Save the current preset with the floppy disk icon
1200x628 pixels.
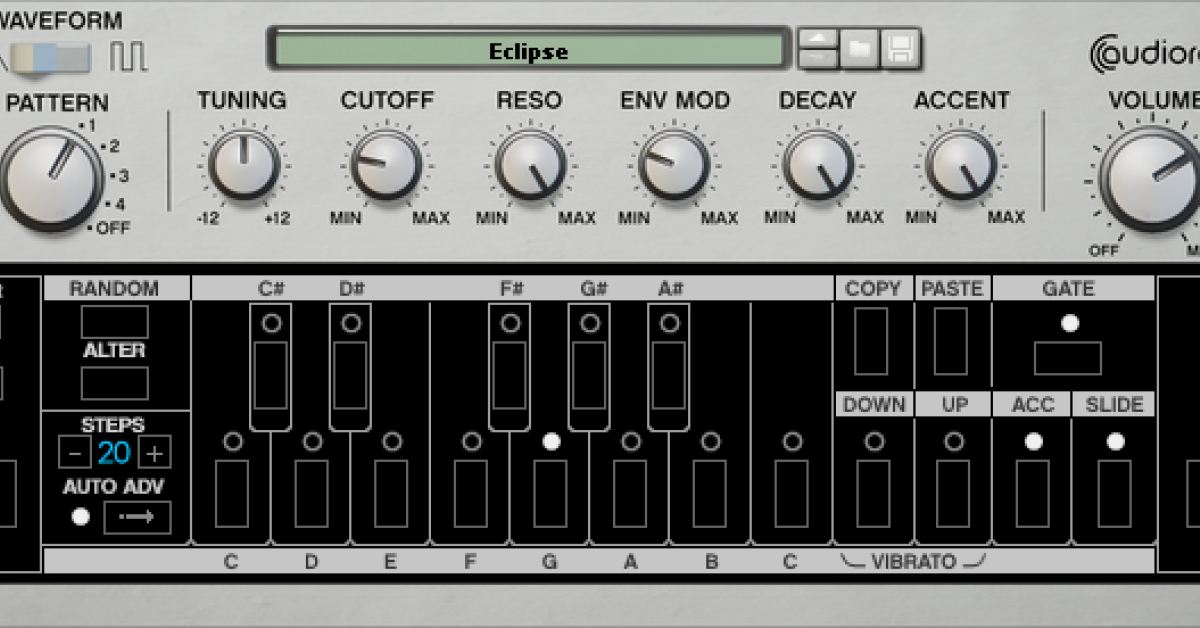pos(900,49)
